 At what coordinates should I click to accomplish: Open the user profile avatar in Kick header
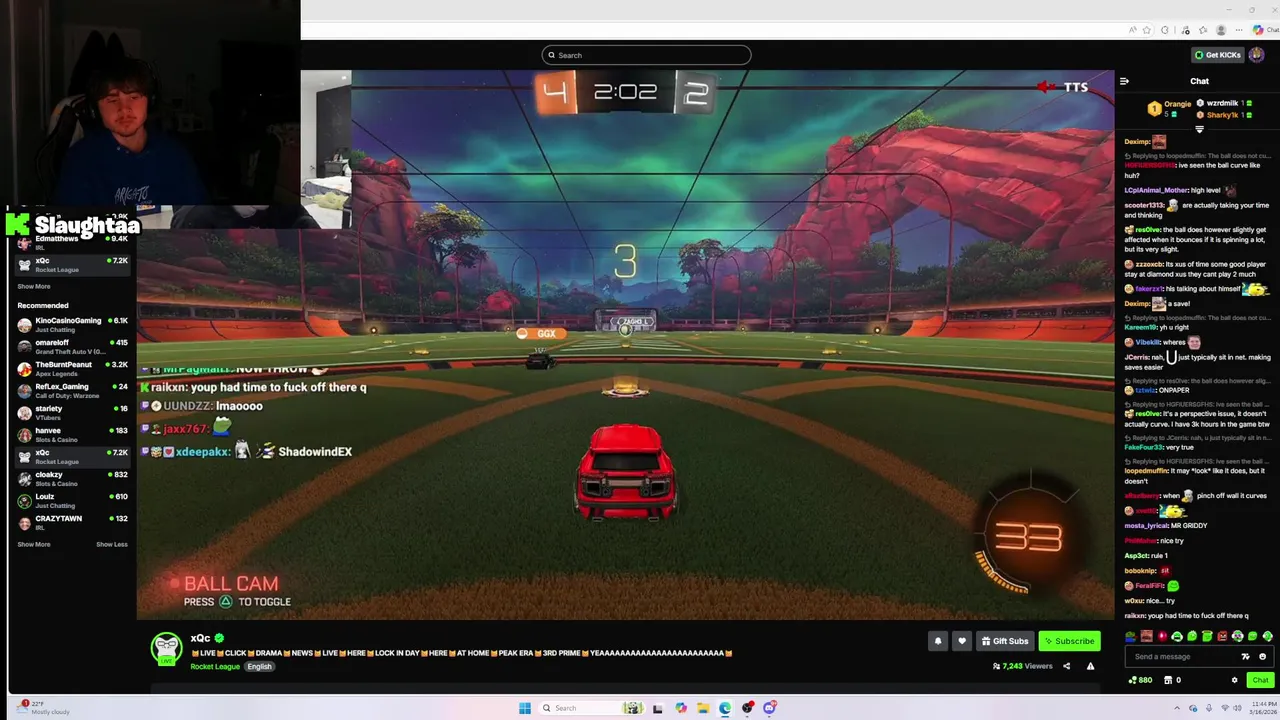tap(1257, 55)
